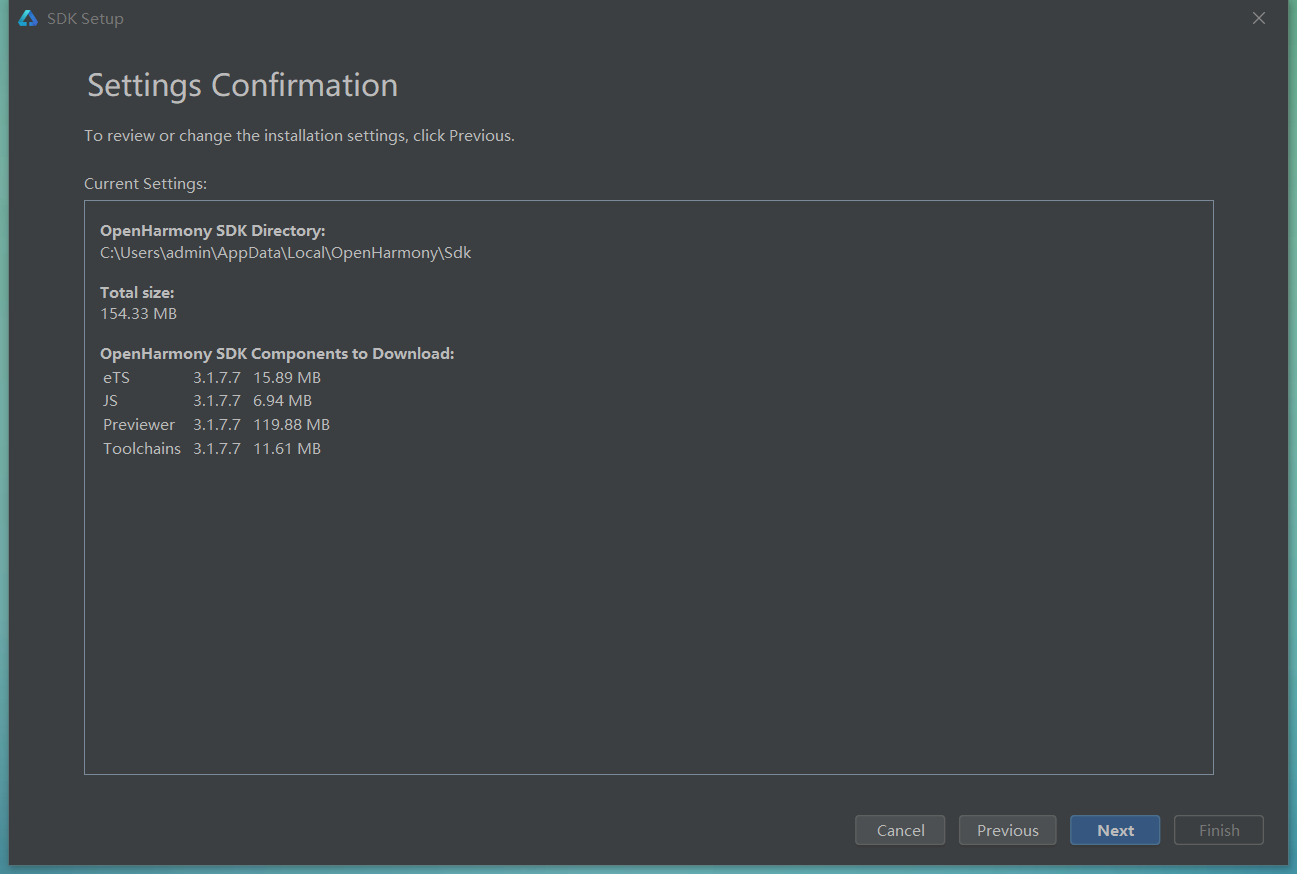Click the Toolchains version number 3.1.7.7
1297x874 pixels.
tap(217, 449)
